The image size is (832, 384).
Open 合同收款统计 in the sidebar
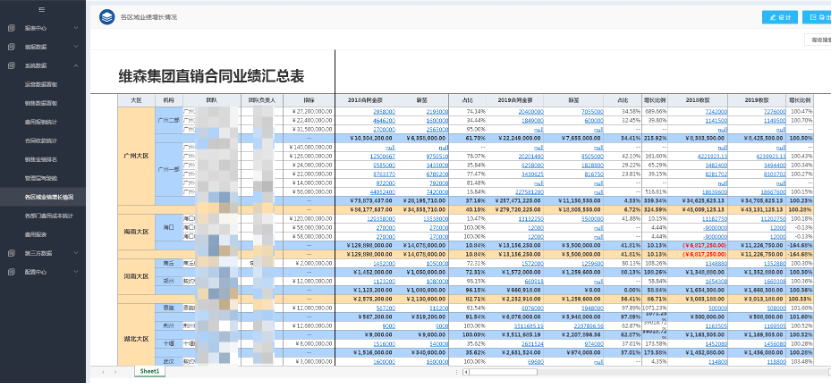[41, 141]
